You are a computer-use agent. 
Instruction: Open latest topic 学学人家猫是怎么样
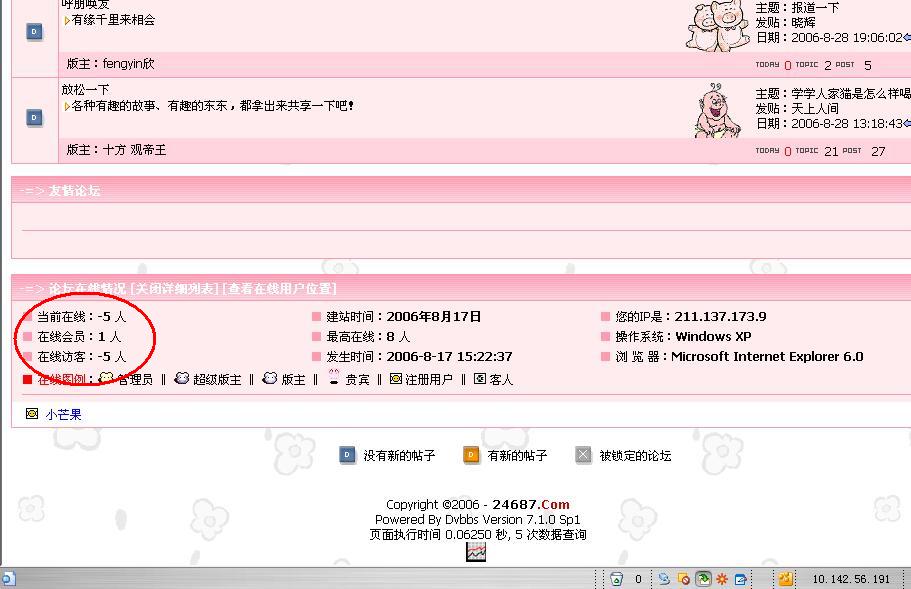(x=850, y=94)
